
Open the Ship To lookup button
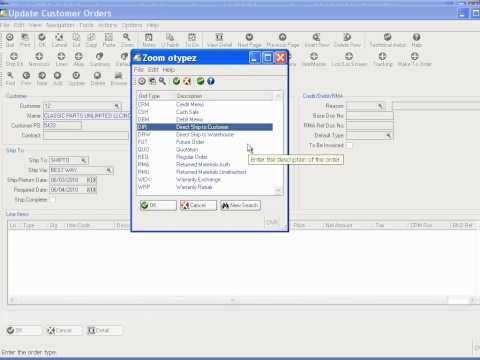(84, 160)
